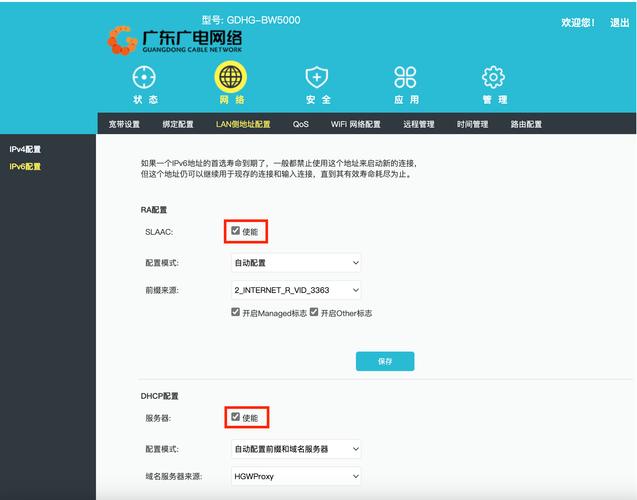
Task: Click the 保存 save button
Action: point(385,361)
